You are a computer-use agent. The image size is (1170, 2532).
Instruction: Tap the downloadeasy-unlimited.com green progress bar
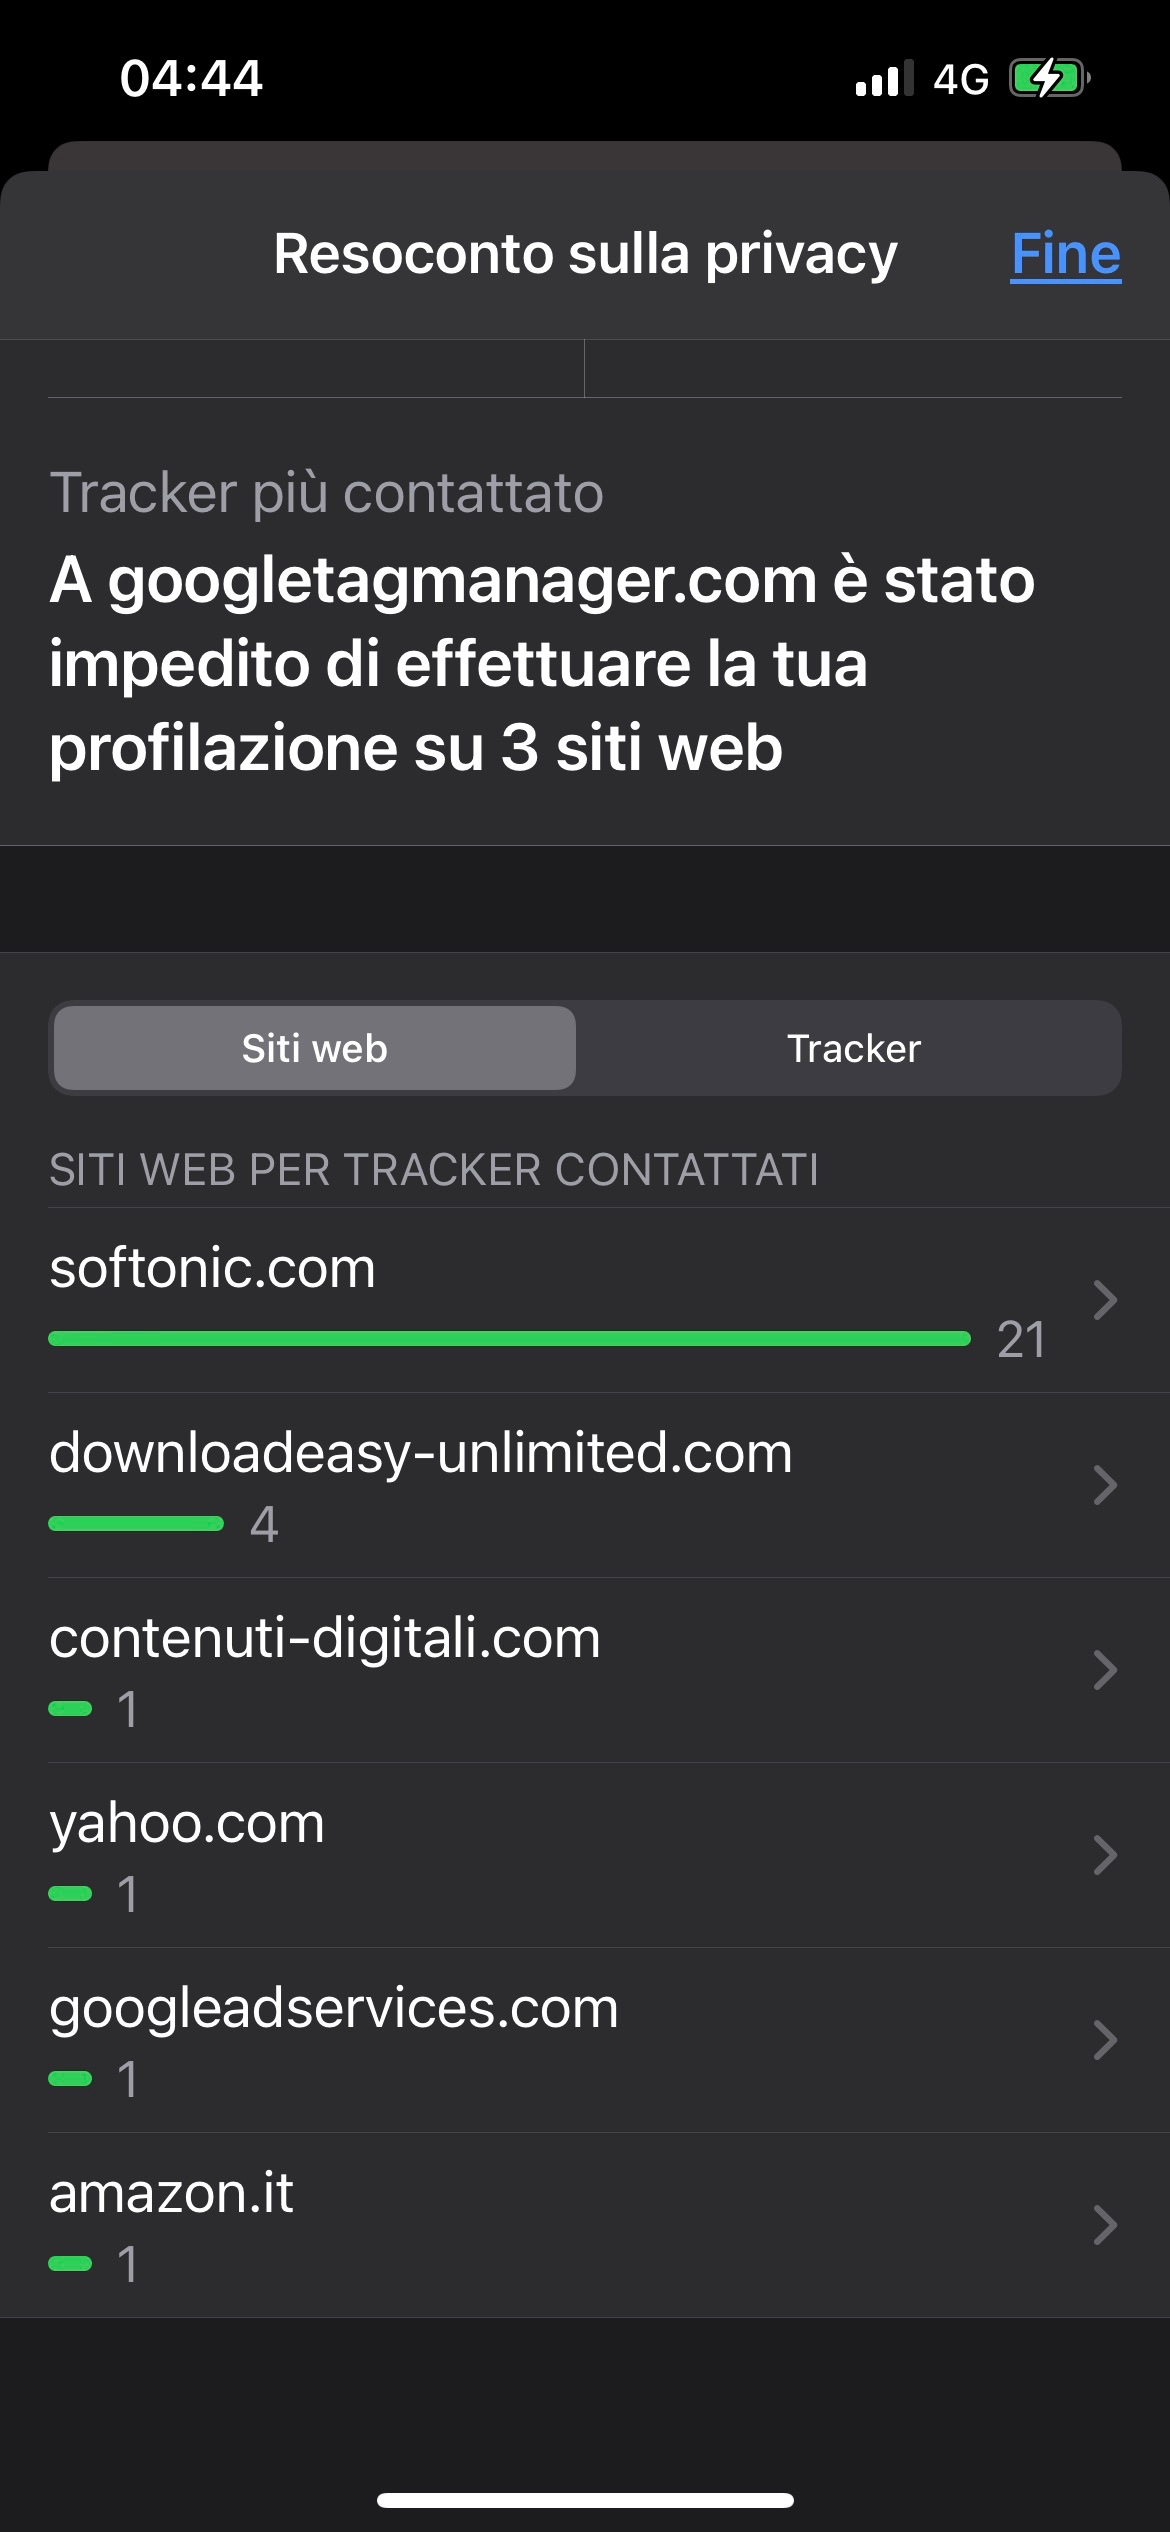coord(136,1523)
